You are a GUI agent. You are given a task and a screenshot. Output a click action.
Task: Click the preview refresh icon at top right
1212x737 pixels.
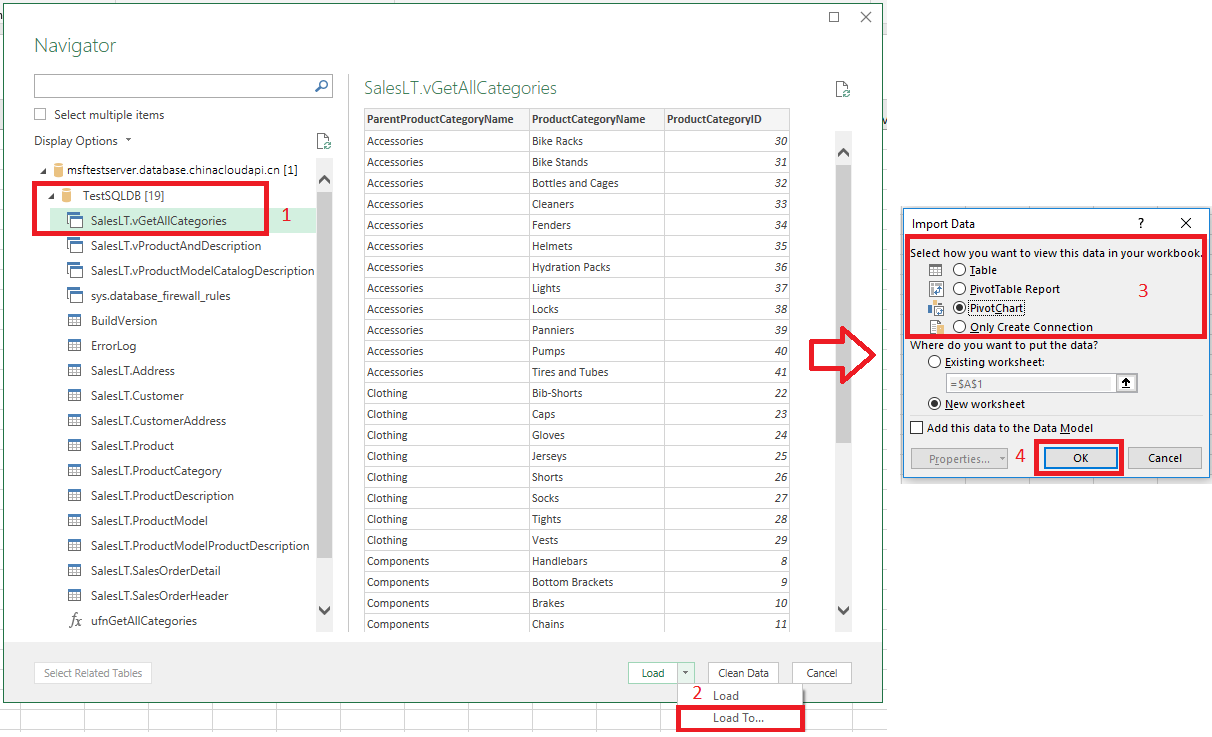[842, 89]
